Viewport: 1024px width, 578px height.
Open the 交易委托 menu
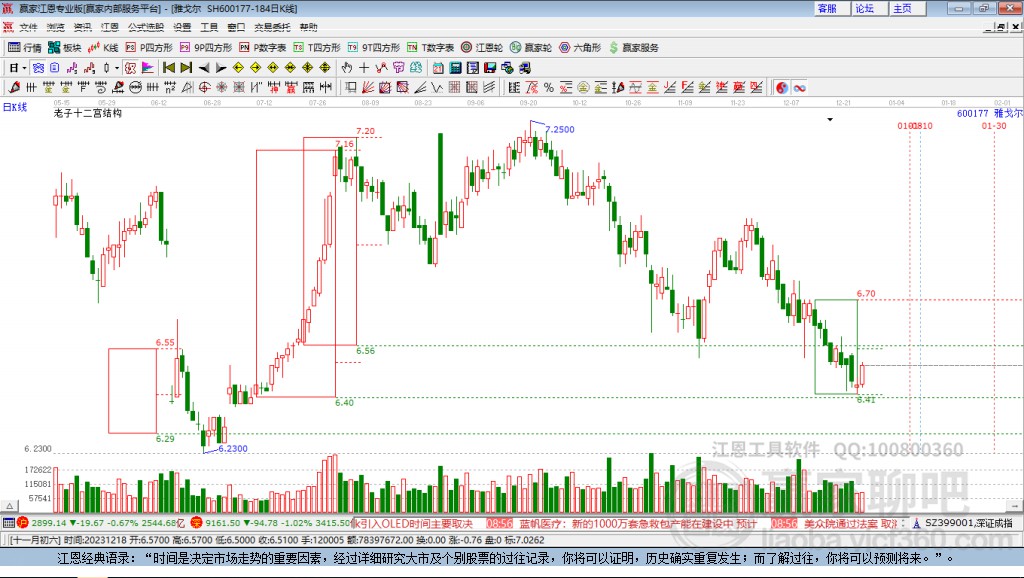pyautogui.click(x=272, y=27)
